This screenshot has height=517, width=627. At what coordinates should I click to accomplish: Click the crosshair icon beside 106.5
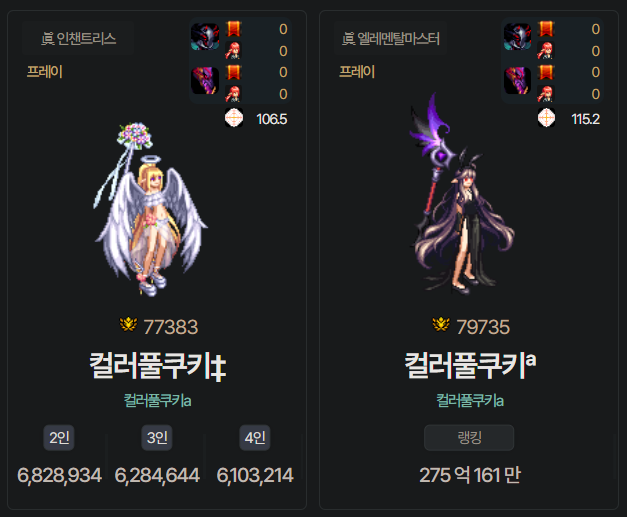click(x=234, y=118)
